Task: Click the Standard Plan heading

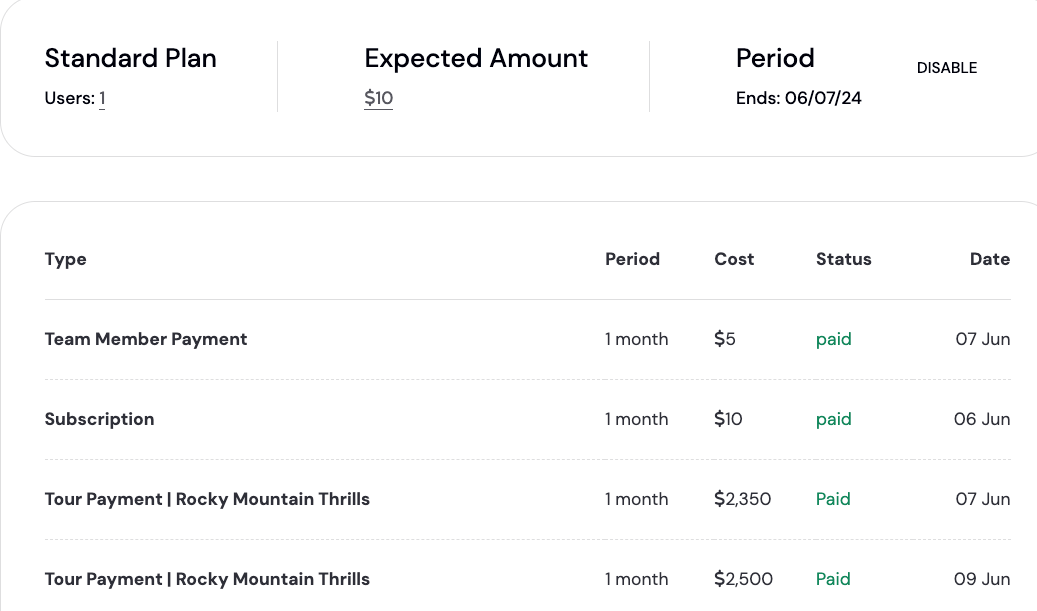Action: (130, 58)
